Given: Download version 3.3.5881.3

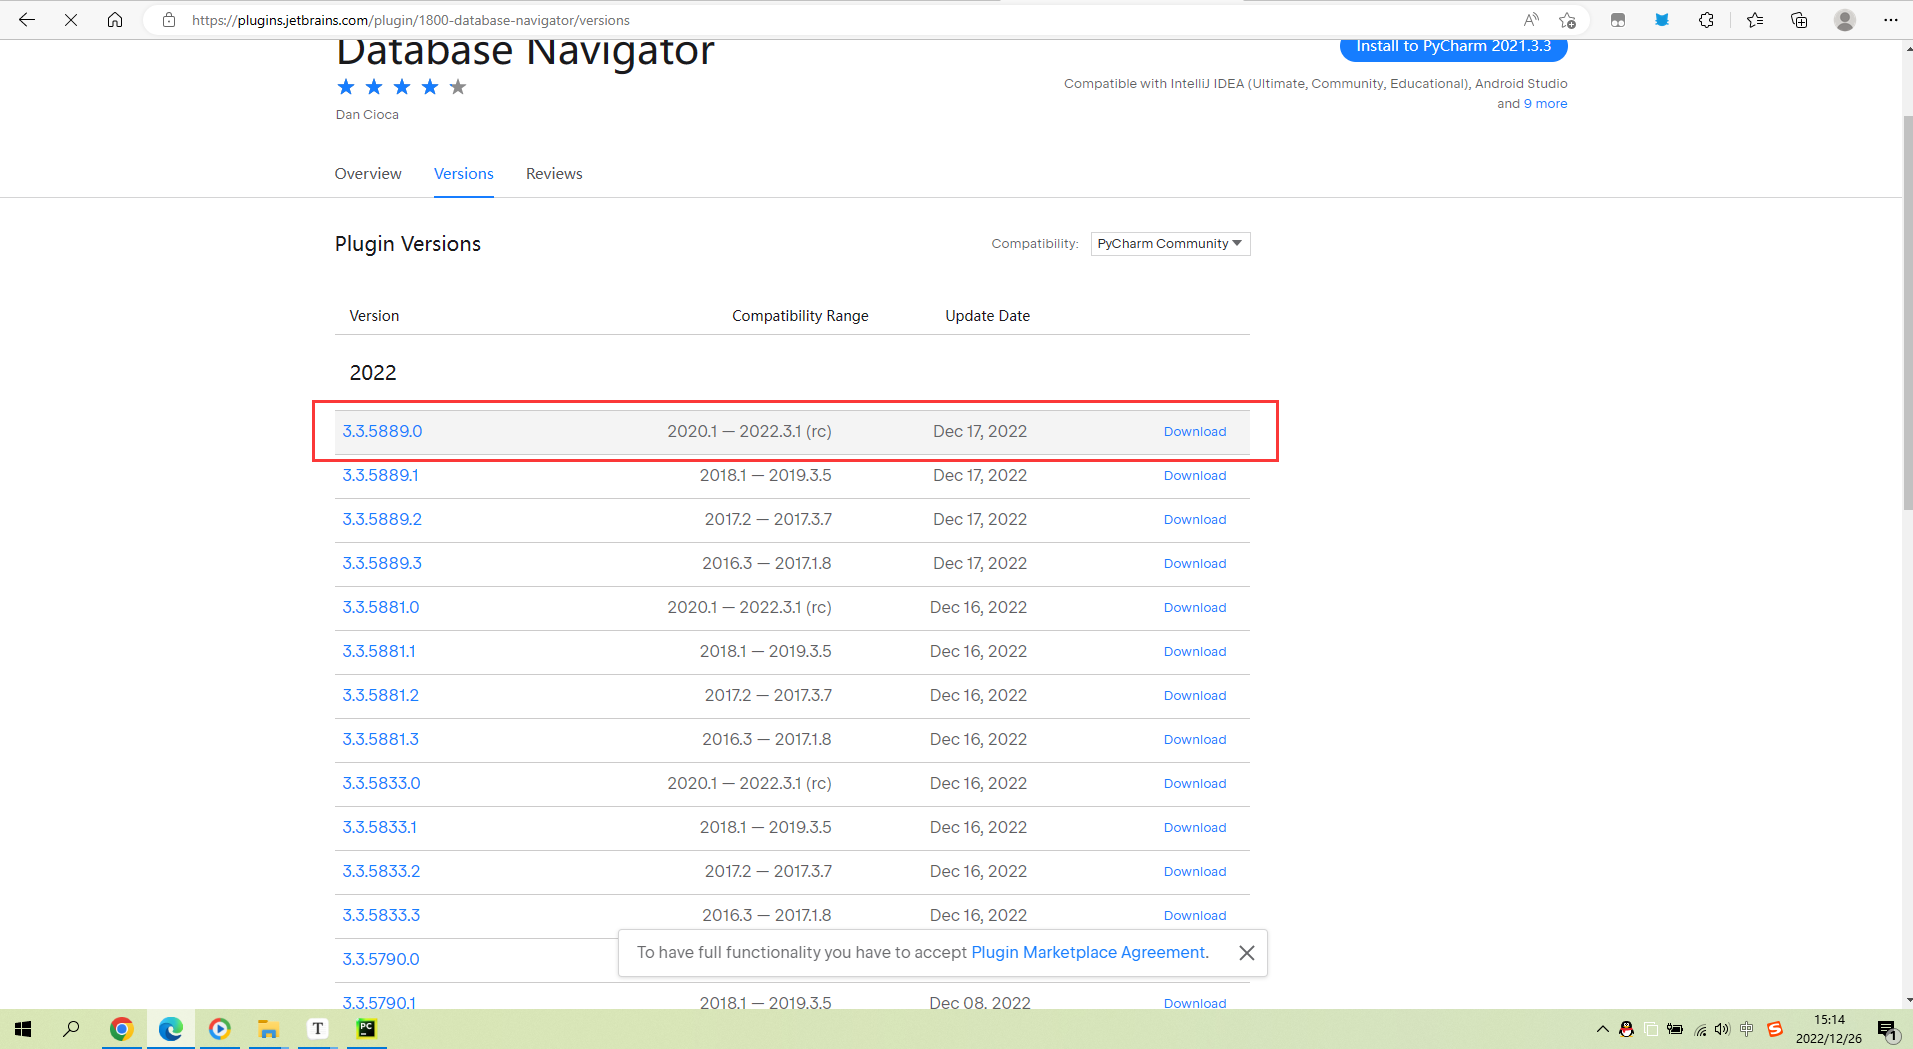Looking at the screenshot, I should 1195,740.
